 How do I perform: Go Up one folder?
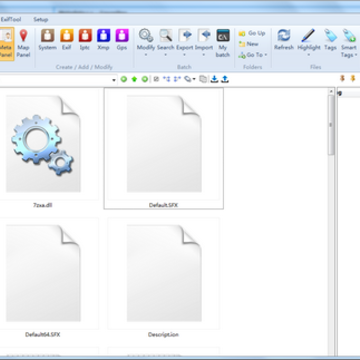tap(252, 33)
